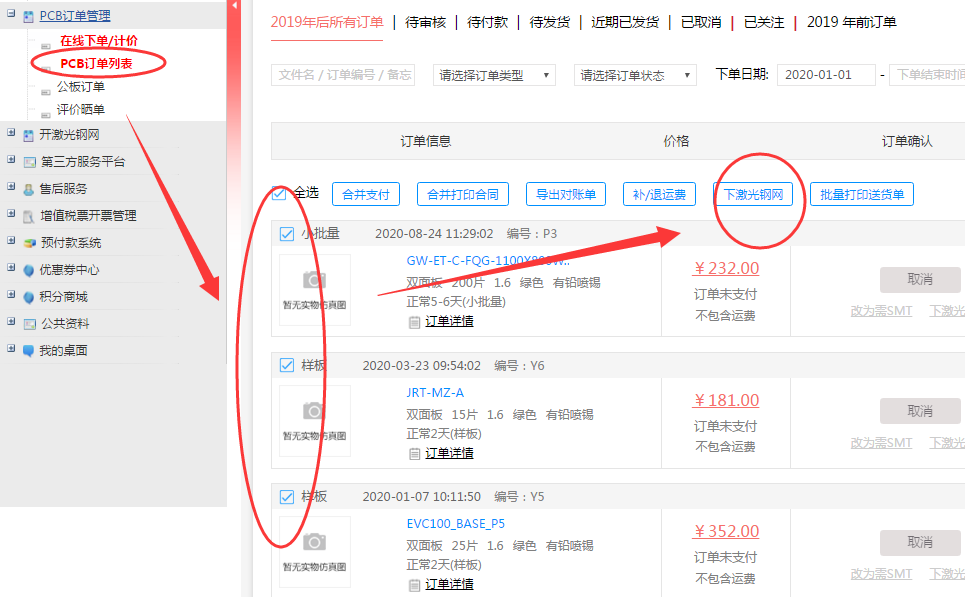Switch to the 待付款 tab
Viewport: 965px width, 597px height.
(x=487, y=22)
